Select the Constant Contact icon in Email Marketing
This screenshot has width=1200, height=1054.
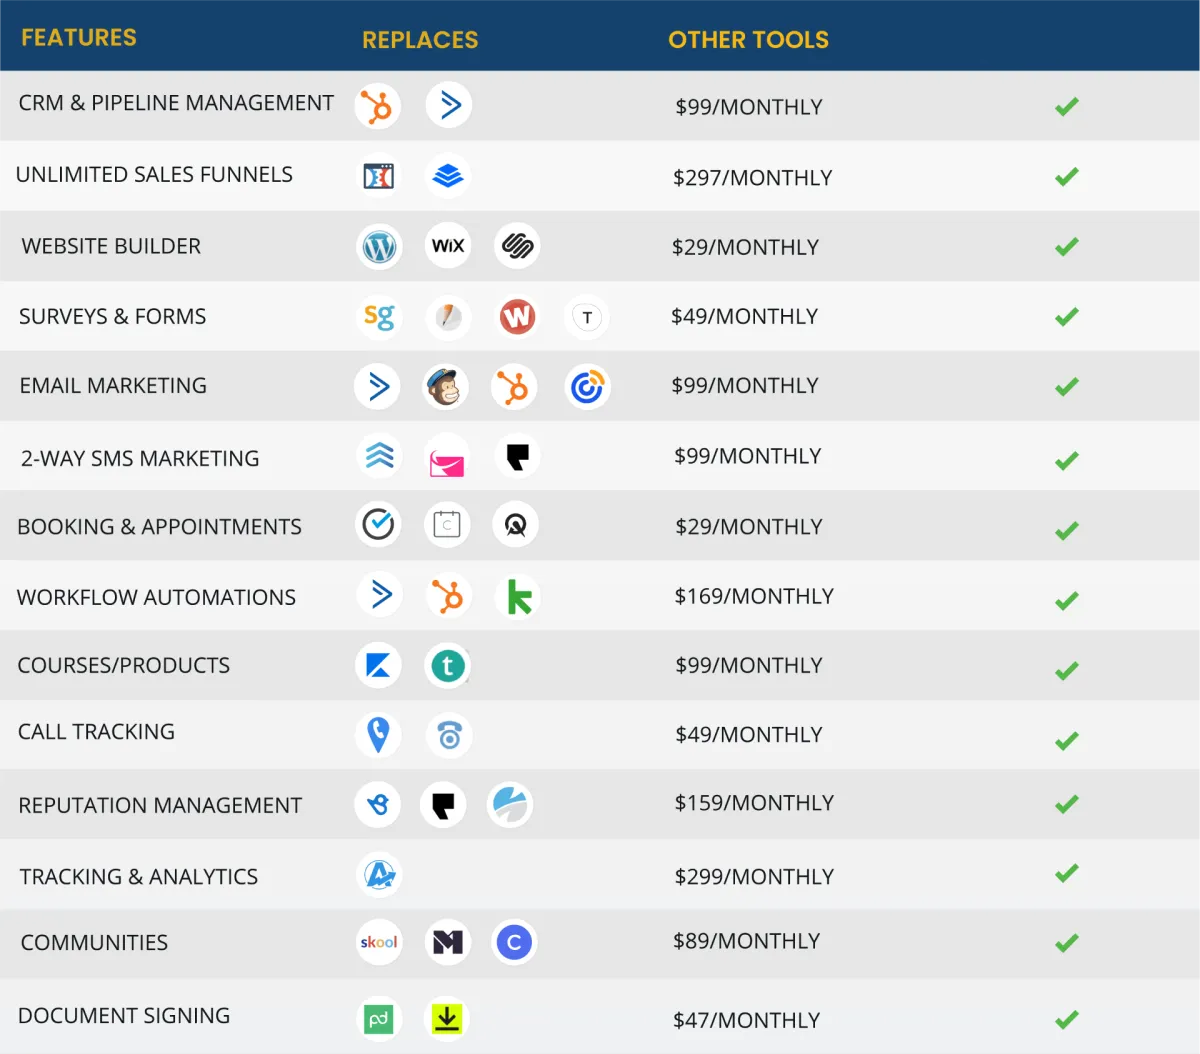(x=587, y=387)
